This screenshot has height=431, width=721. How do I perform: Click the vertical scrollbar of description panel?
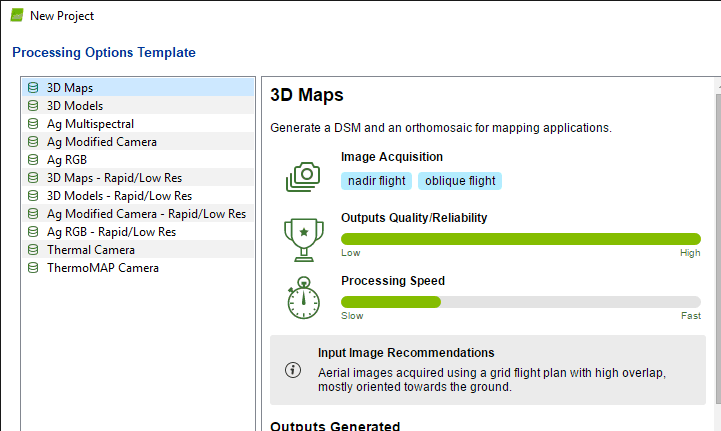pyautogui.click(x=716, y=250)
